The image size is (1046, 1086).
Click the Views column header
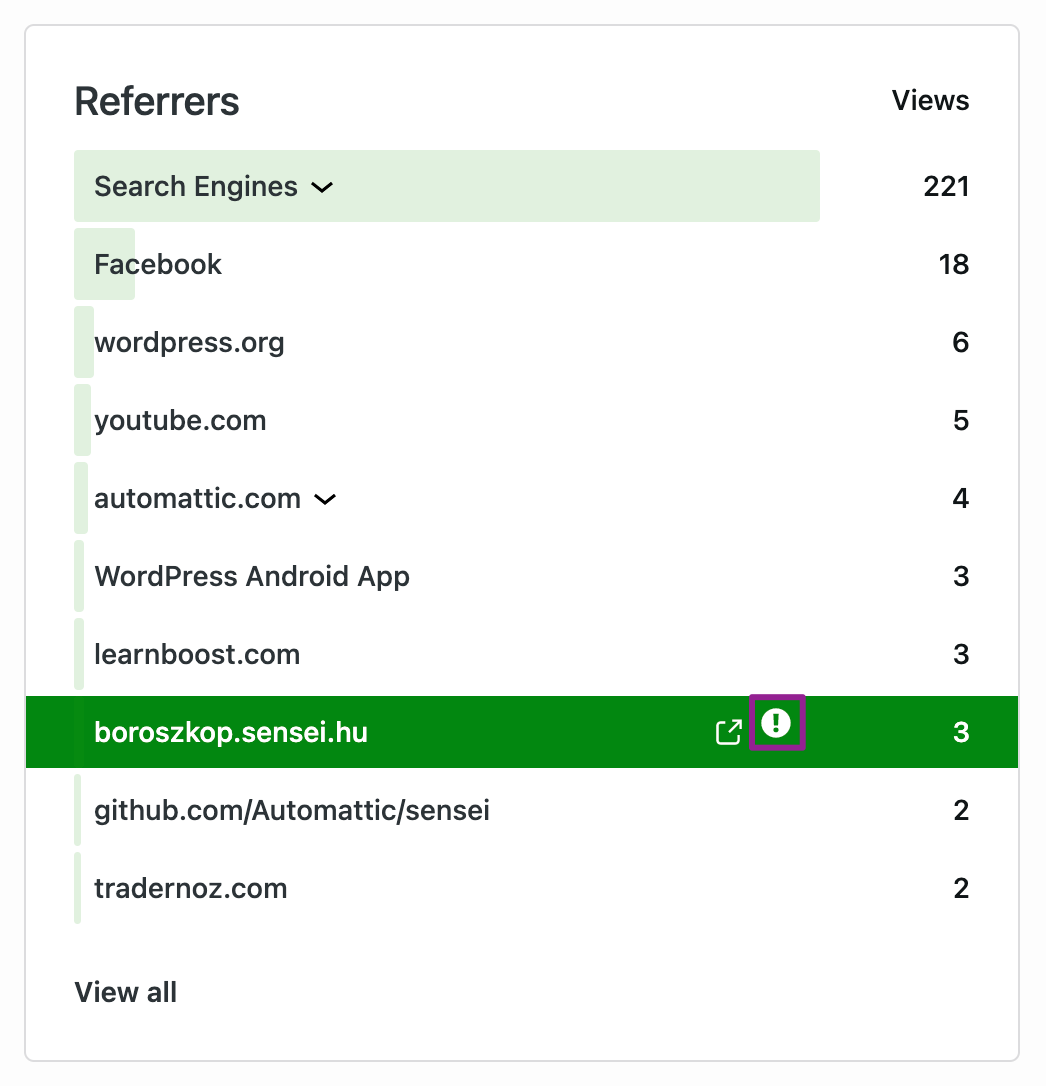930,100
